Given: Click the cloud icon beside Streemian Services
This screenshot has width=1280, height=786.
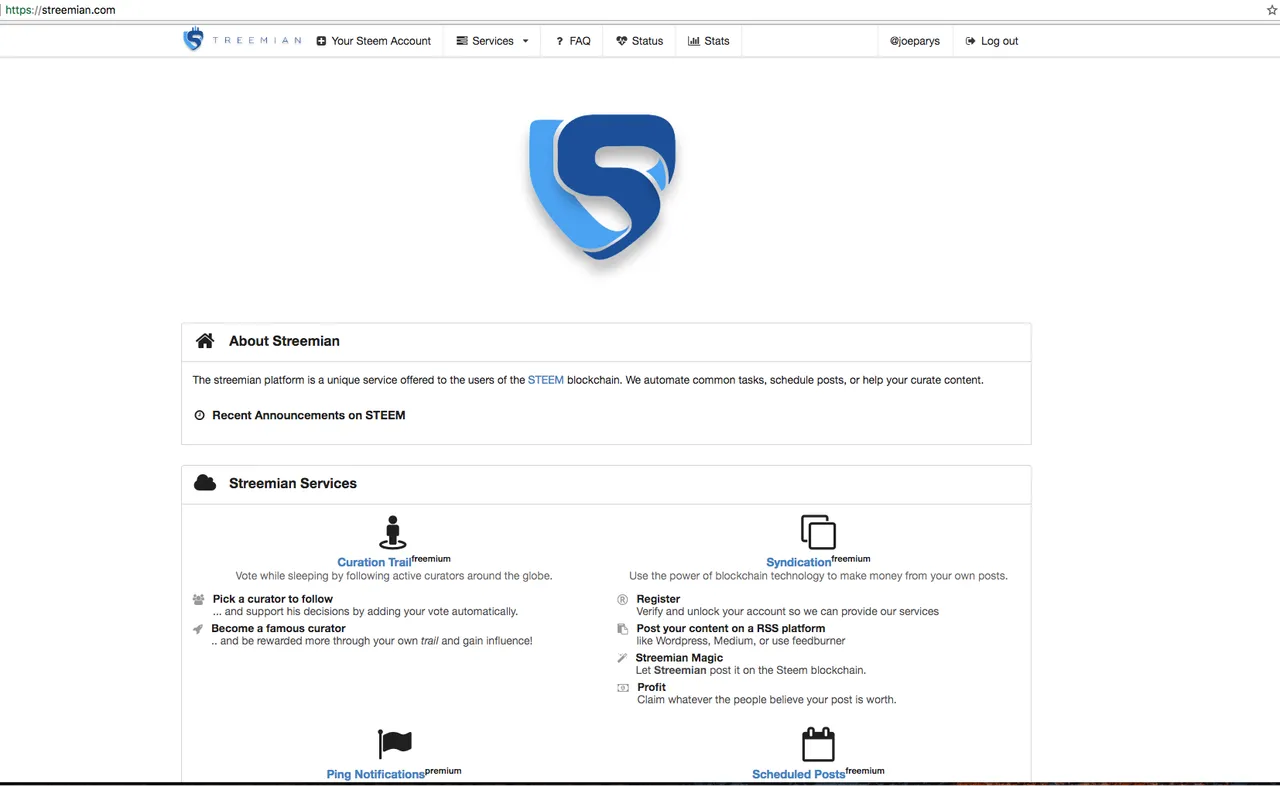Looking at the screenshot, I should click(x=205, y=483).
